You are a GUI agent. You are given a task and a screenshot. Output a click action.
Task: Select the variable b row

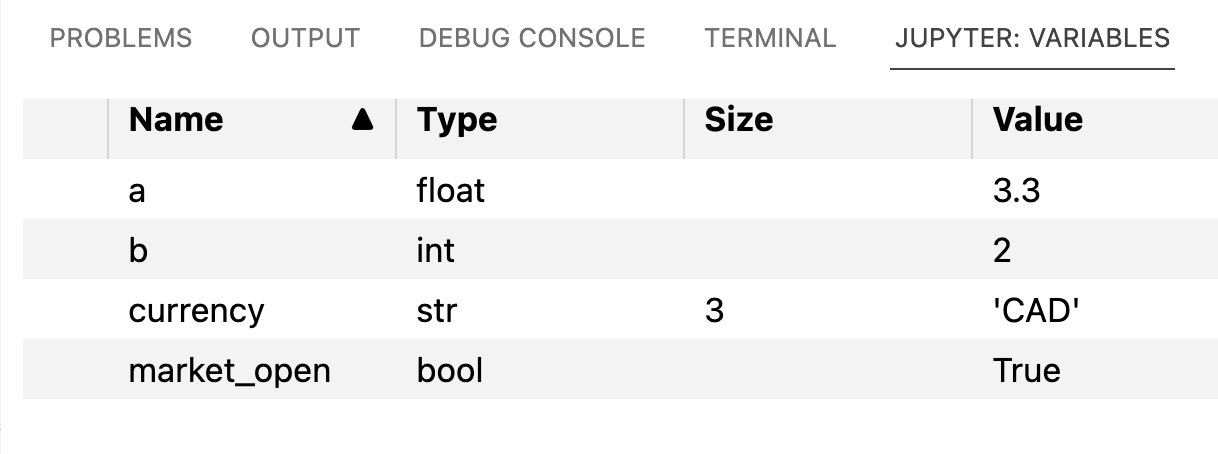620,250
